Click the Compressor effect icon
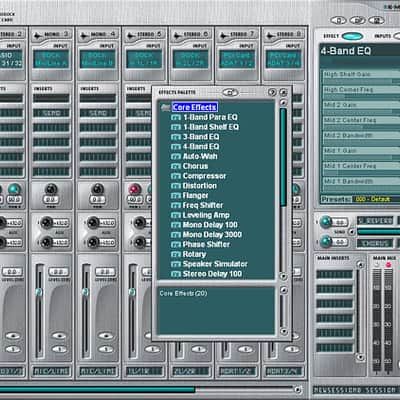This screenshot has width=400, height=400. coord(176,176)
